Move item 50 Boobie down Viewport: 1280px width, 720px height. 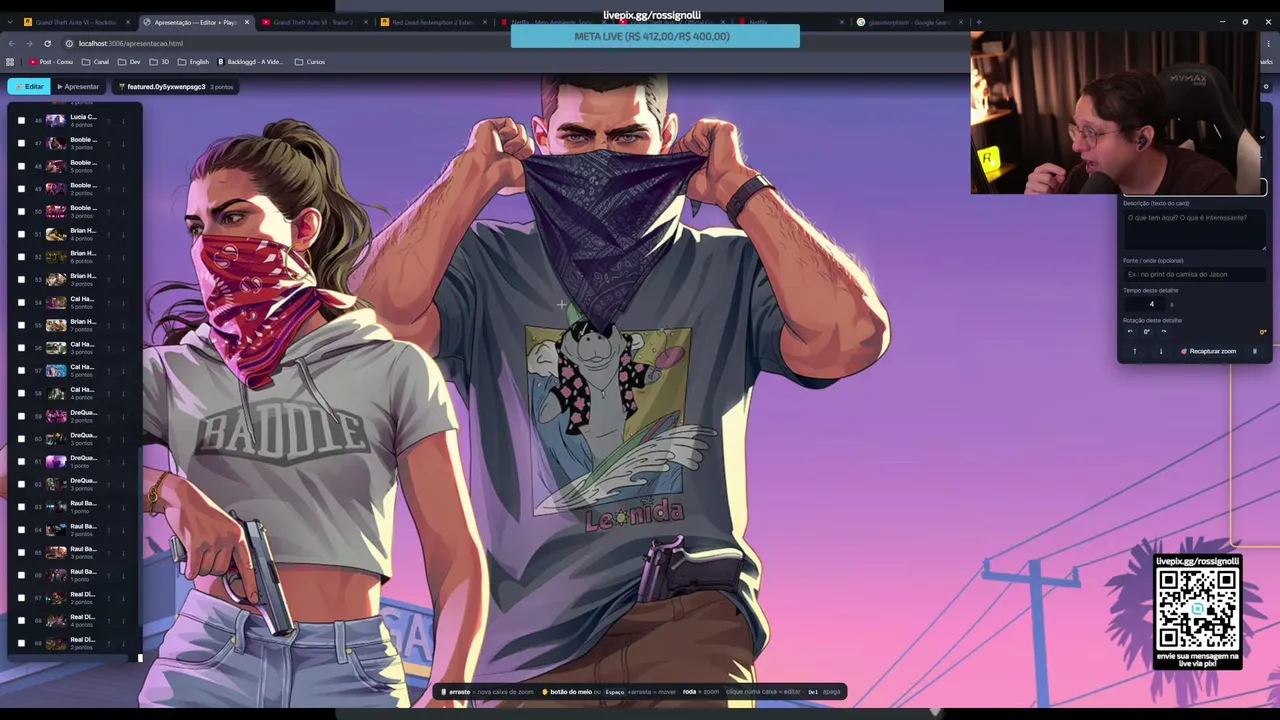pos(123,211)
